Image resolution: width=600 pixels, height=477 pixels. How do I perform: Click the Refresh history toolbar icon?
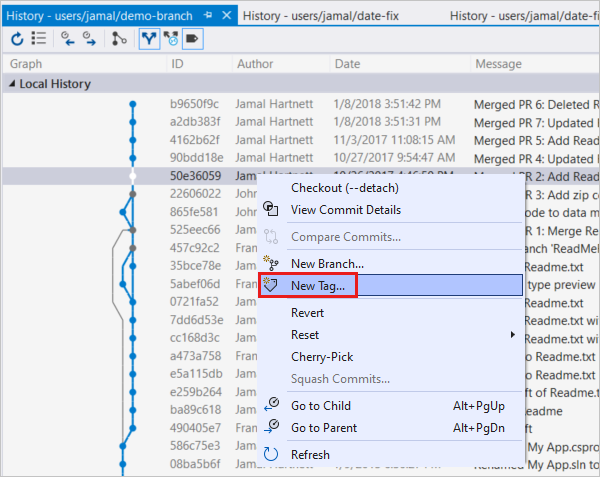click(17, 39)
